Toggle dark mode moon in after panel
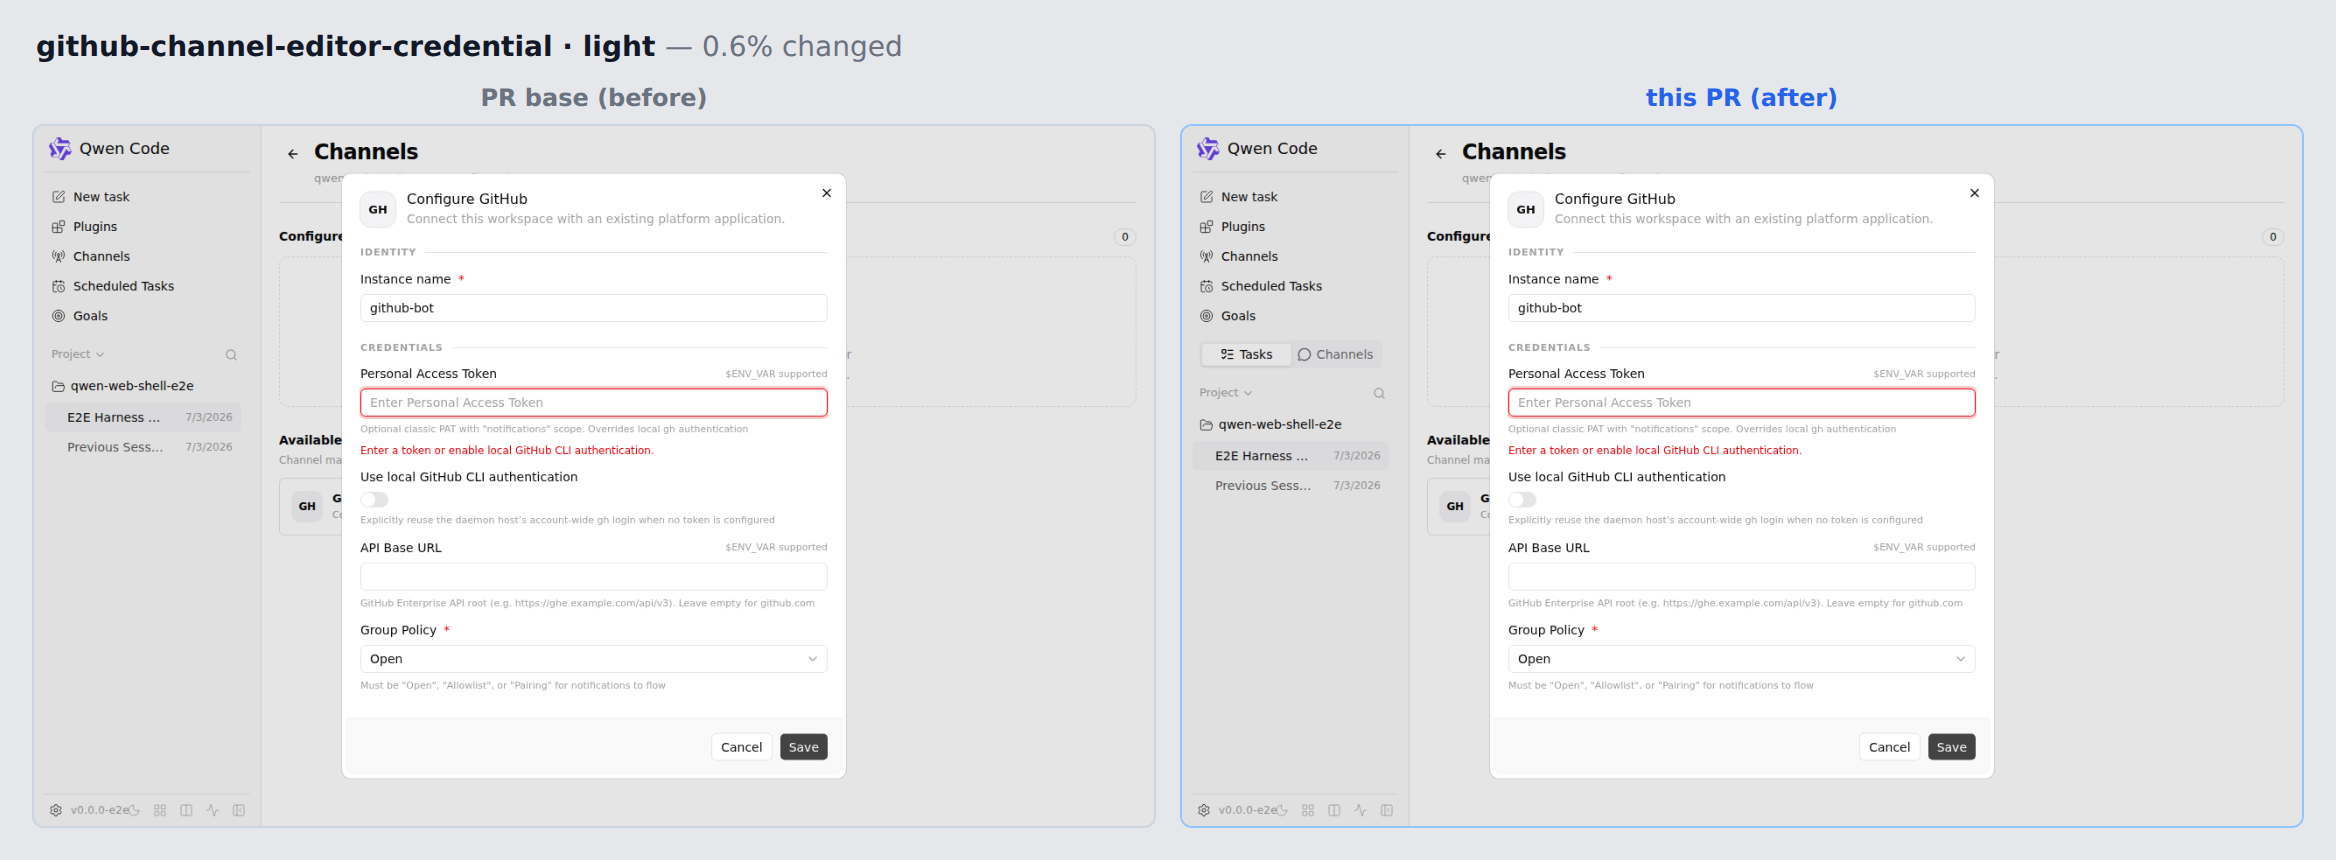2336x860 pixels. click(1282, 810)
